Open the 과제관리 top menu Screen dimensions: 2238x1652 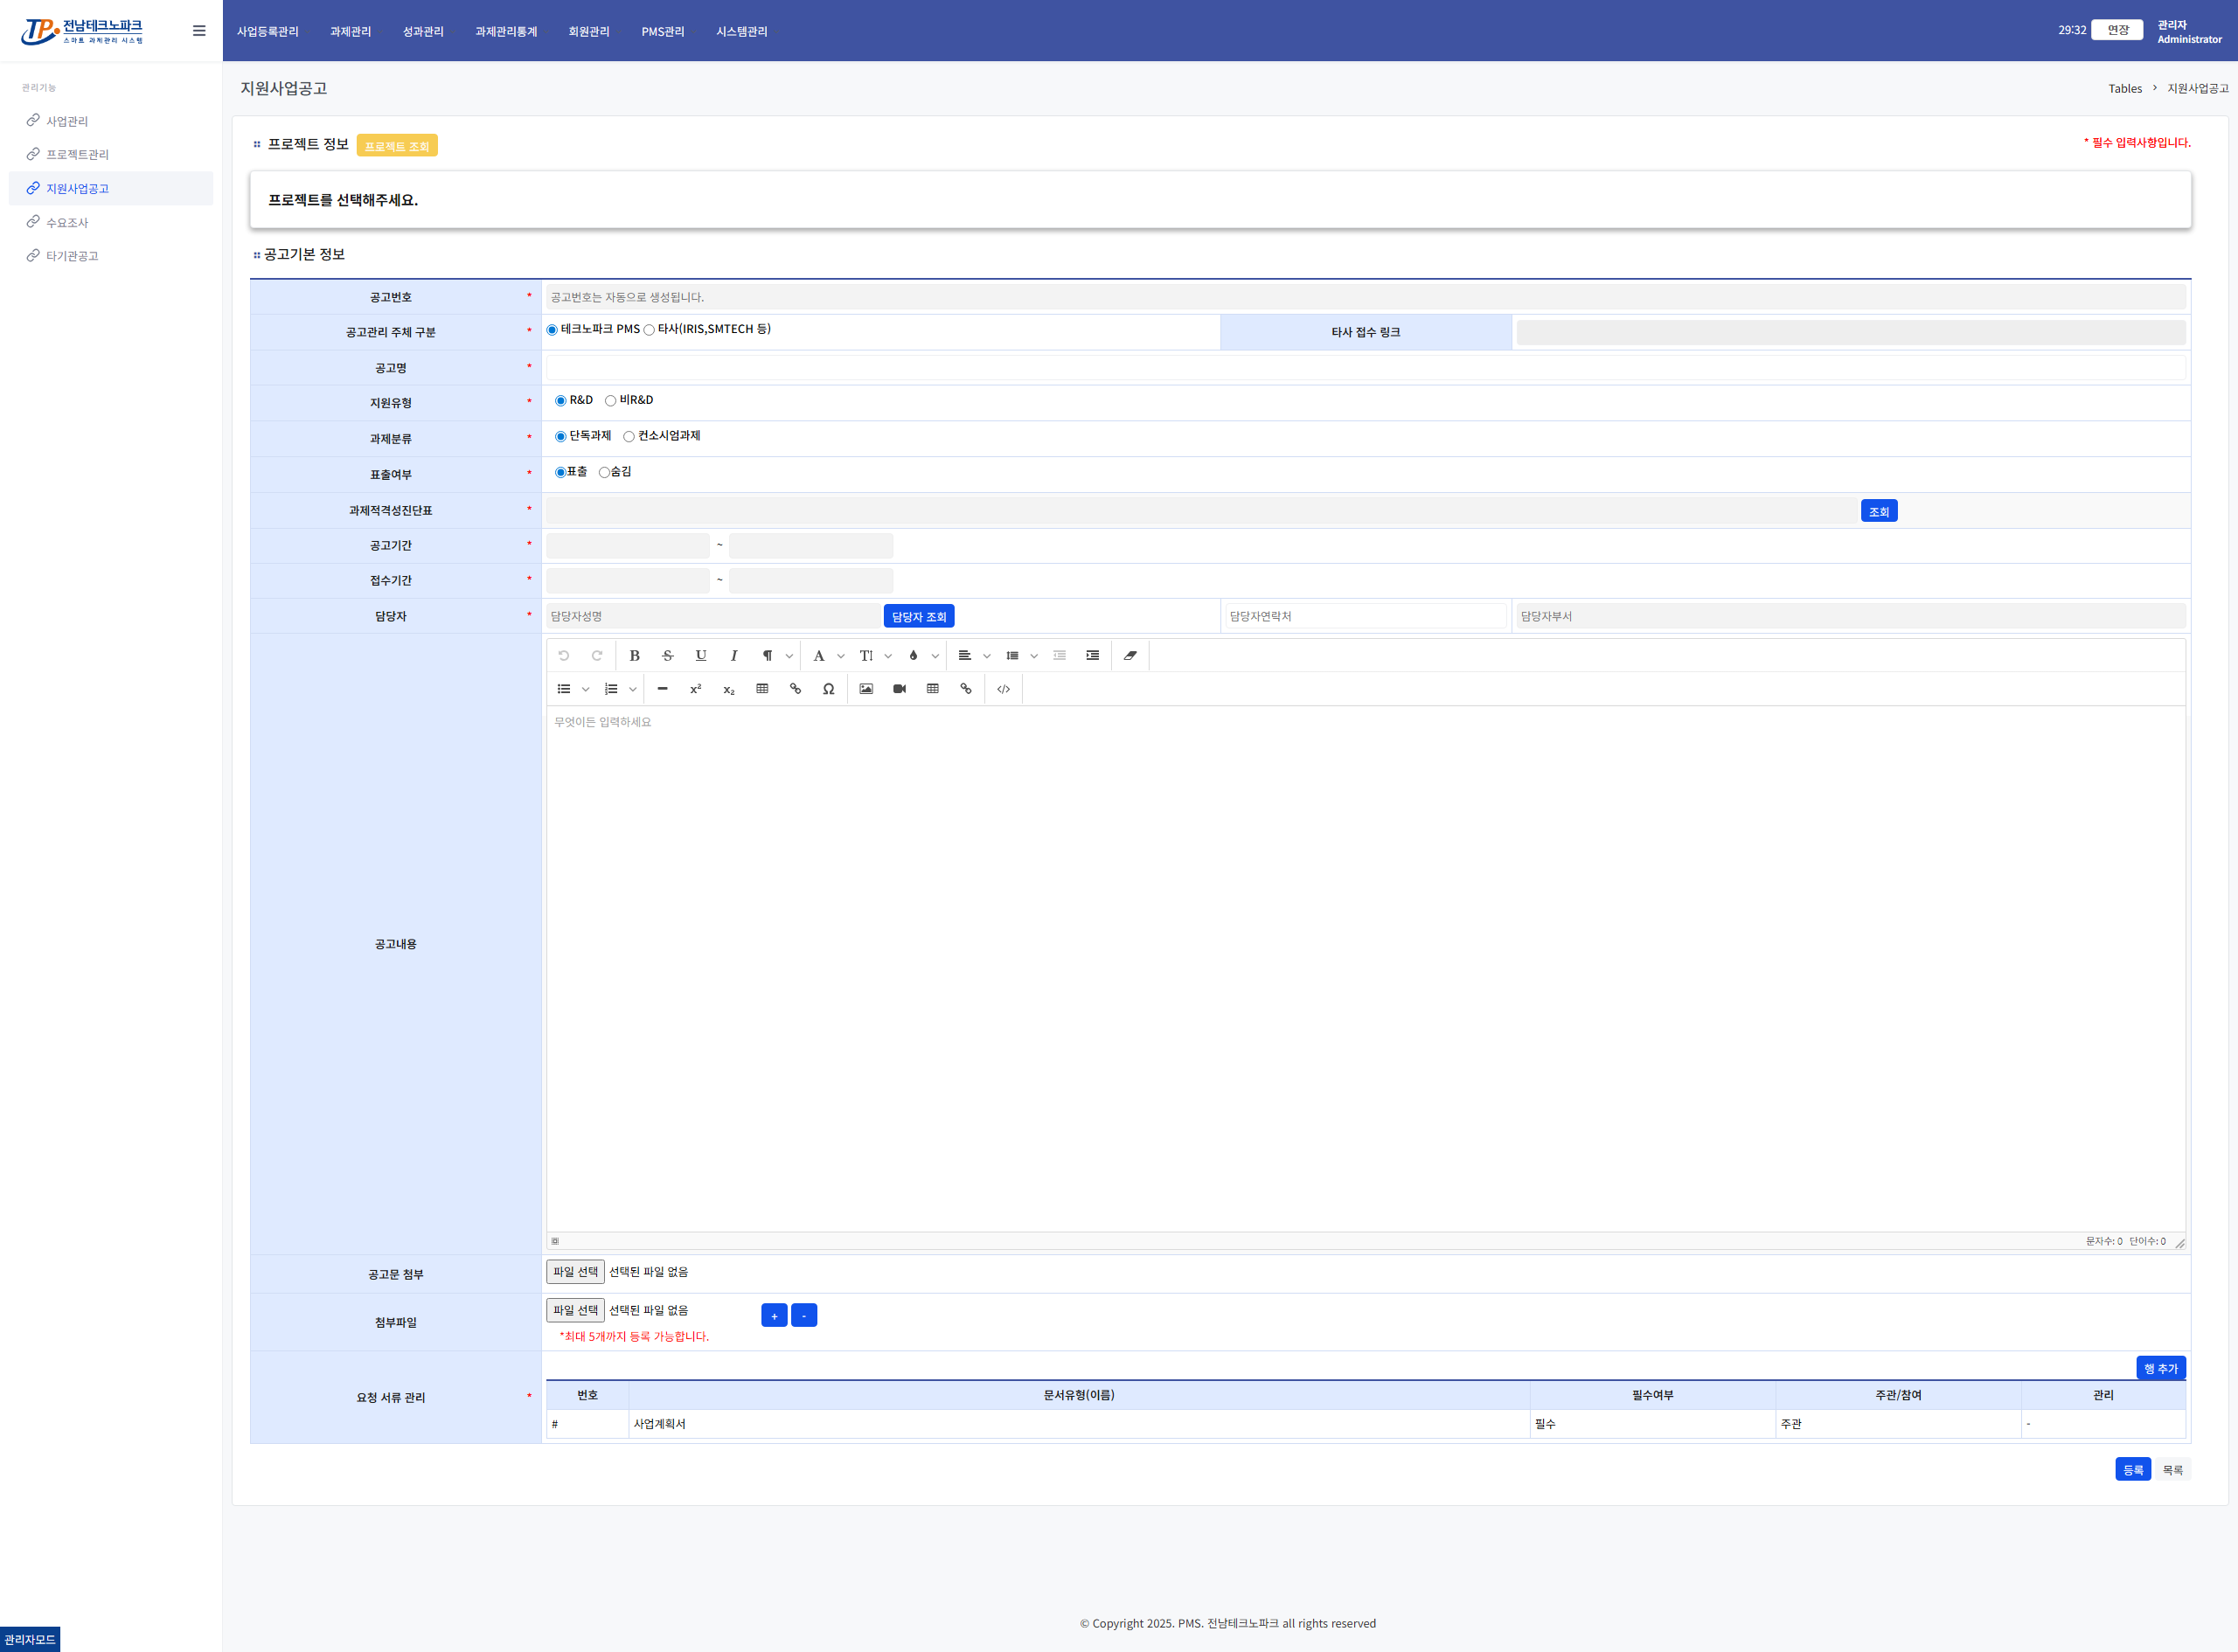(350, 31)
